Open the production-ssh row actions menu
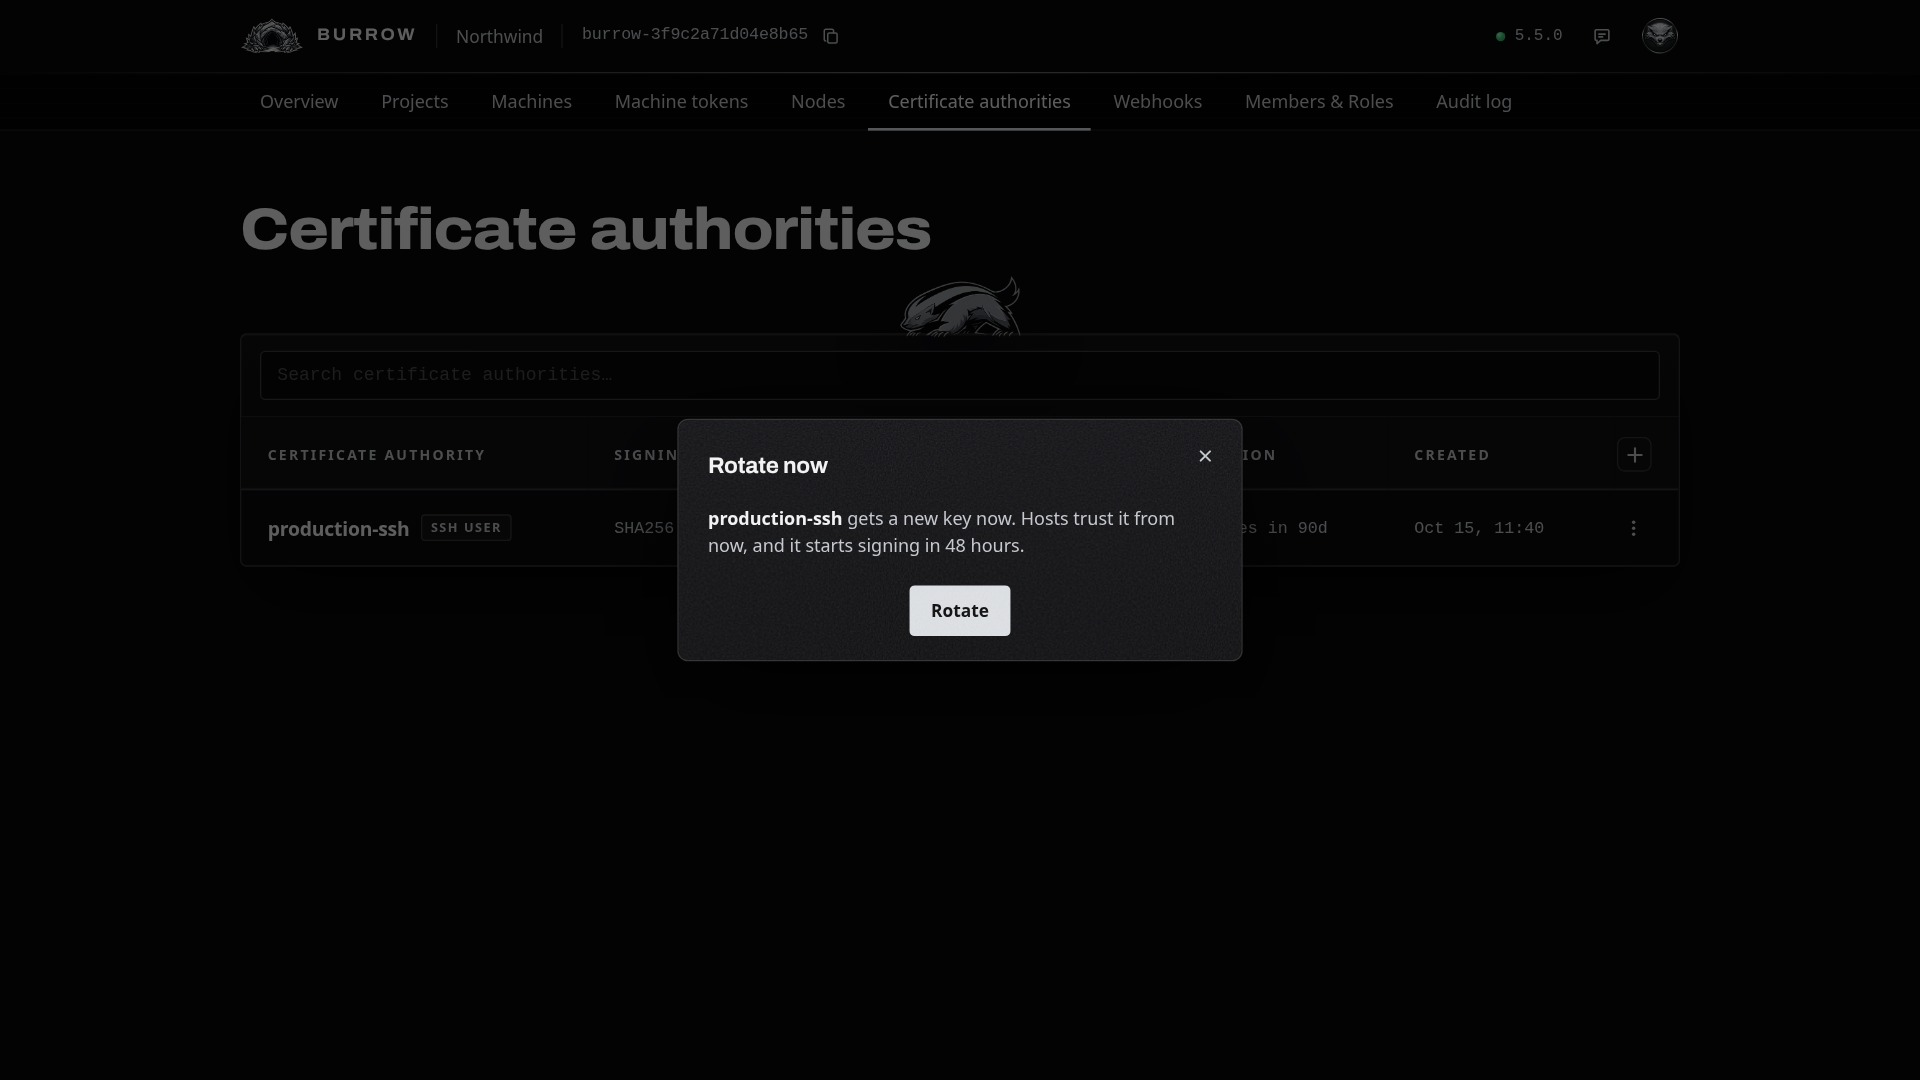Image resolution: width=1920 pixels, height=1080 pixels. point(1634,528)
